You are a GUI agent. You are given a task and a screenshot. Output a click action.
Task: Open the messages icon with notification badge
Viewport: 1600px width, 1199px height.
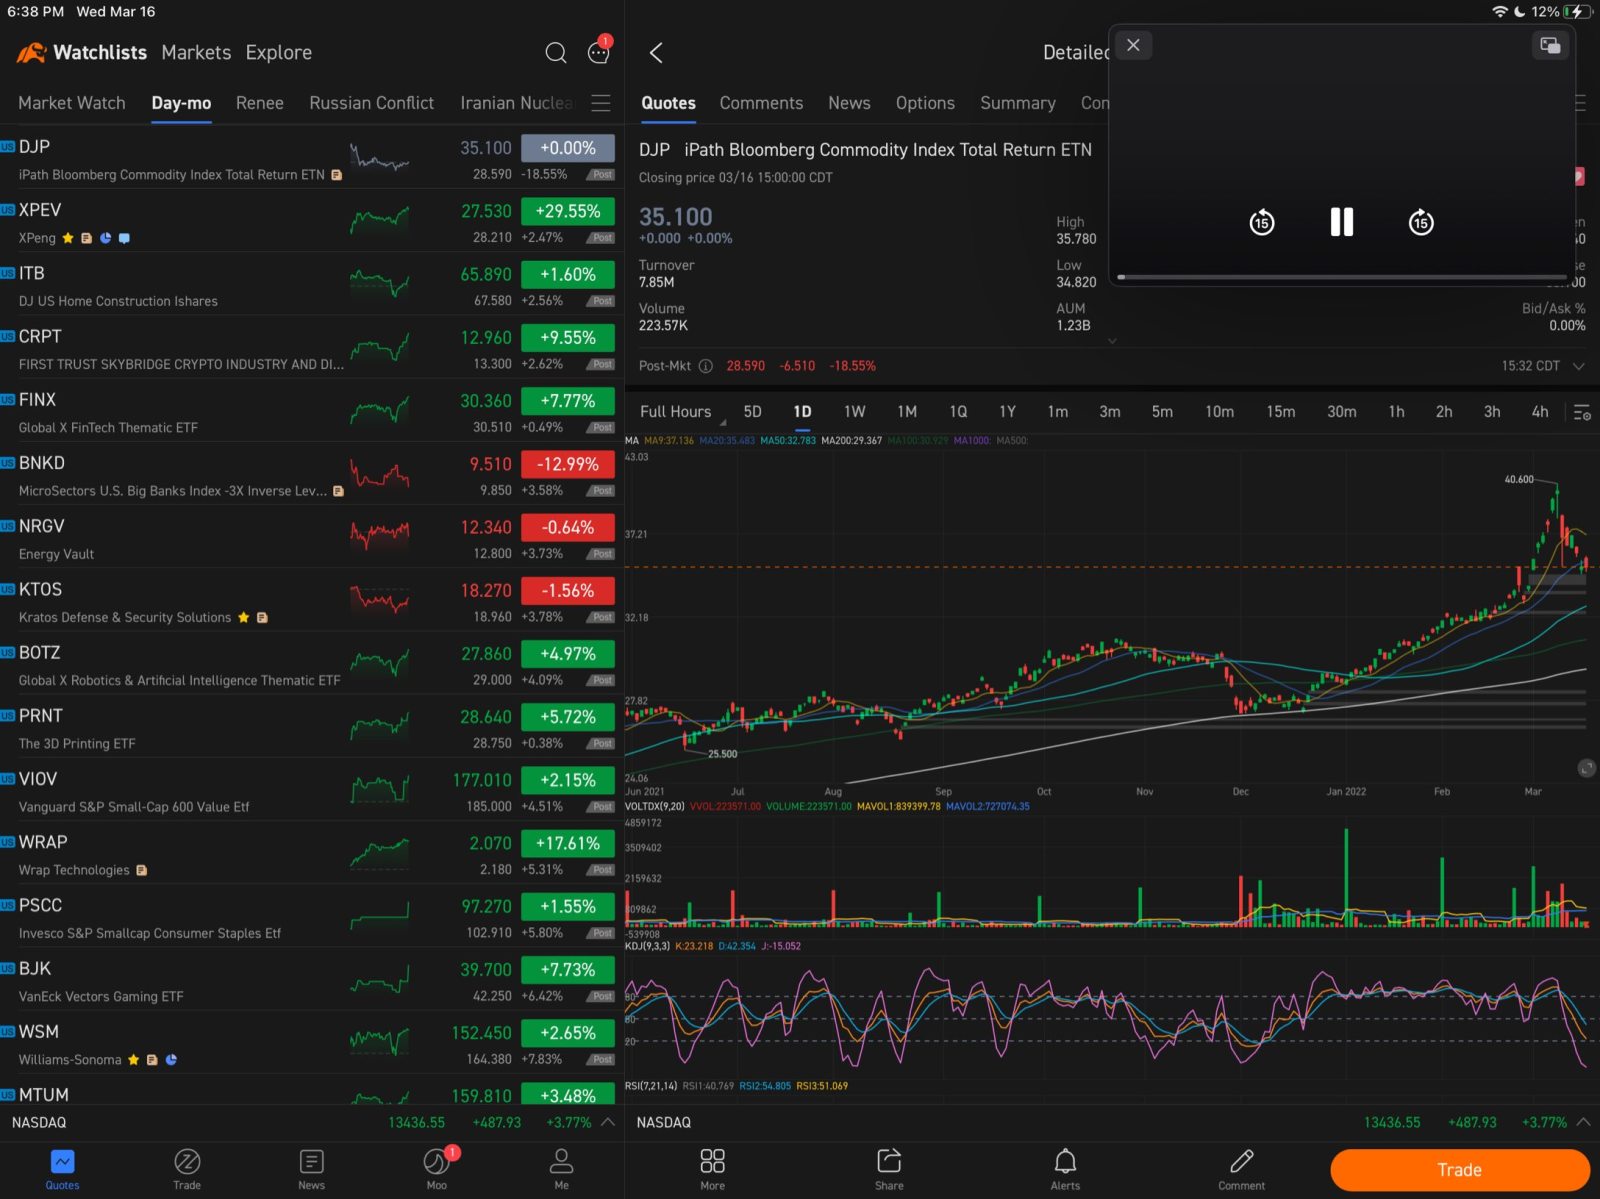pyautogui.click(x=599, y=52)
